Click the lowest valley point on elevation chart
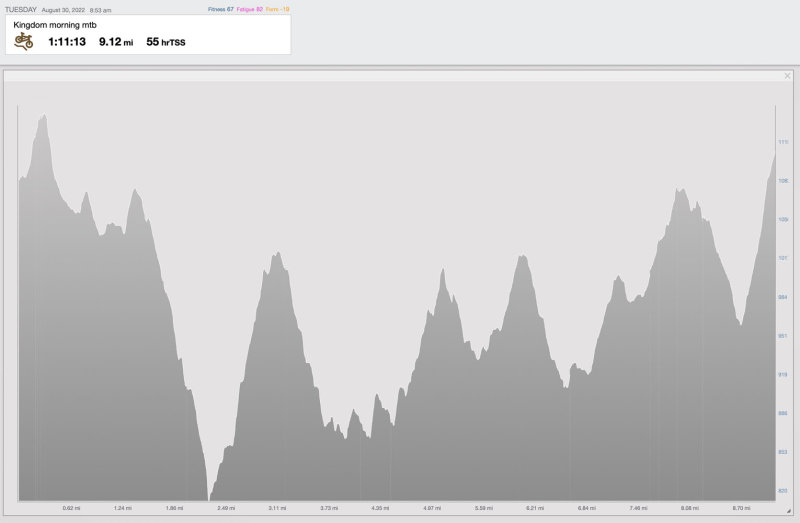This screenshot has width=800, height=523. [209, 498]
